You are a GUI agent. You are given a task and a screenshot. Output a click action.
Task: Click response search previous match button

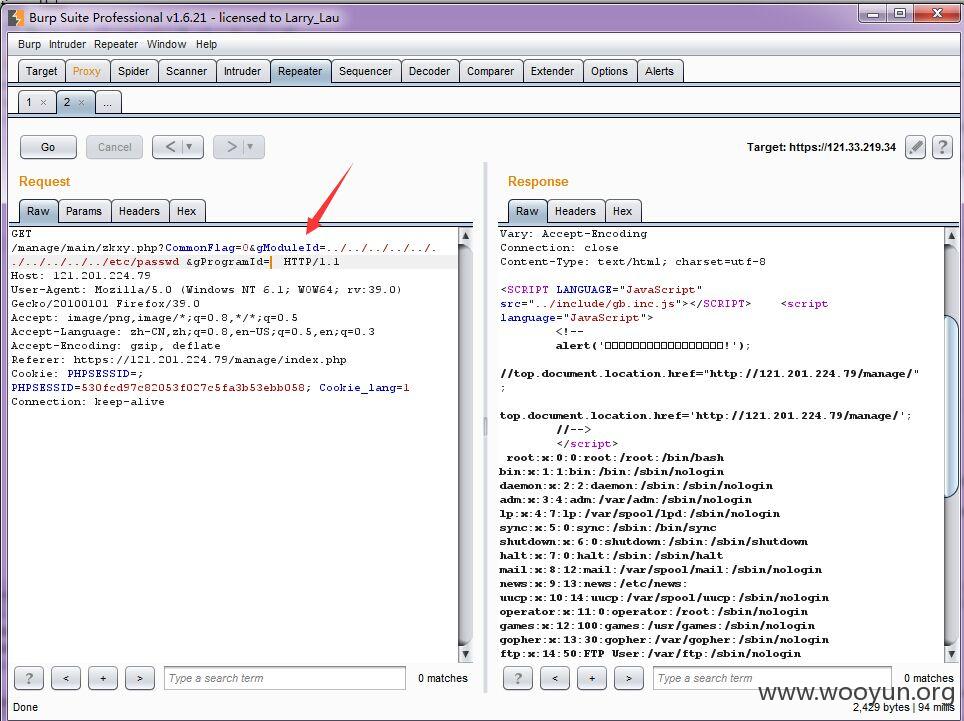(555, 679)
